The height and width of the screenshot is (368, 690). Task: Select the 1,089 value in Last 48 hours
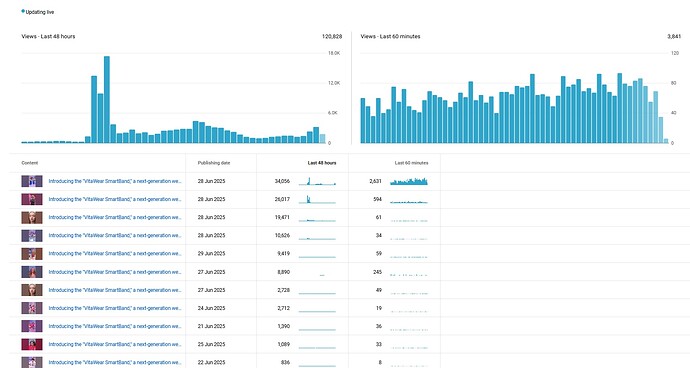click(x=283, y=344)
